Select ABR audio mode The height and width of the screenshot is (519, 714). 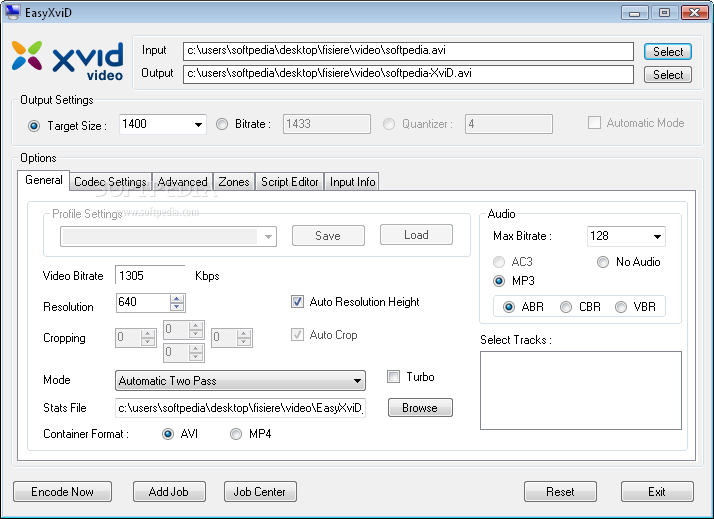tap(509, 307)
